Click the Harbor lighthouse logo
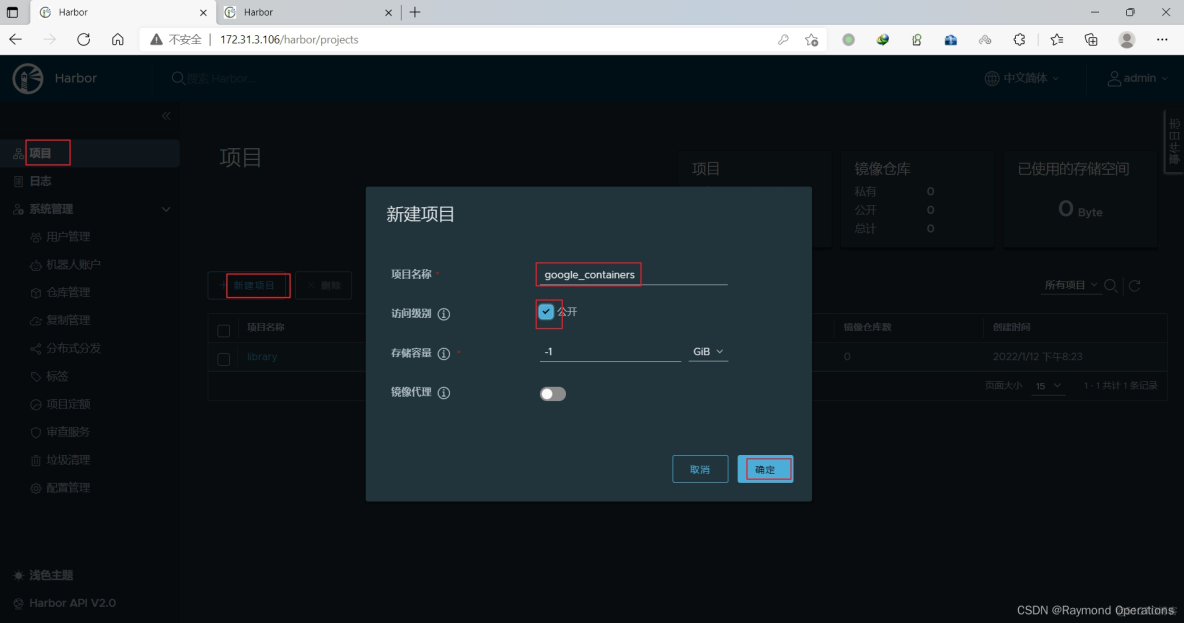 click(x=28, y=79)
